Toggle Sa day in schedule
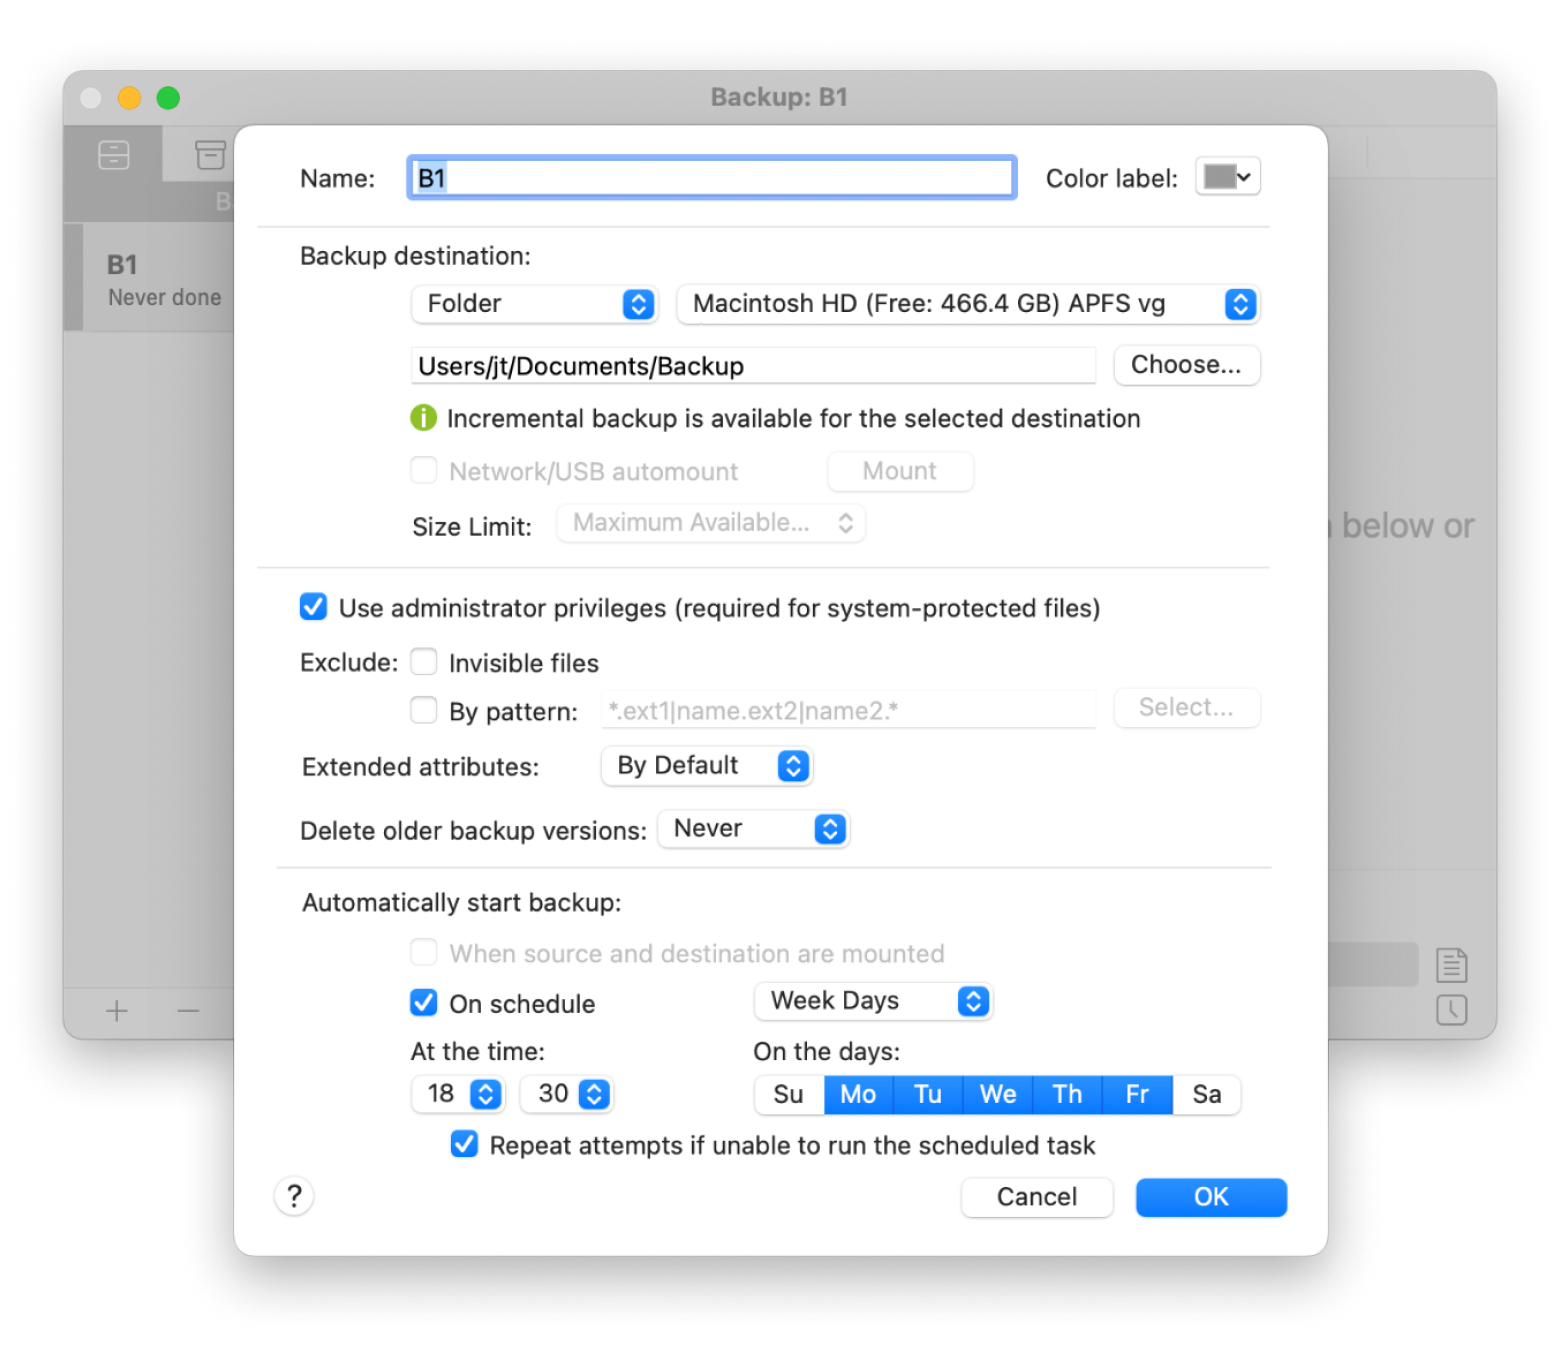1560x1350 pixels. click(x=1207, y=1095)
